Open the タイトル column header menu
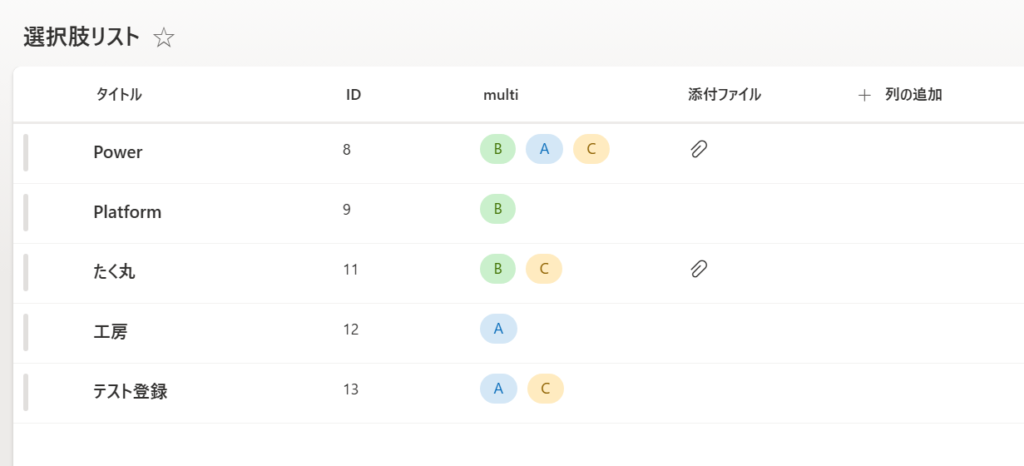1024x466 pixels. (118, 95)
